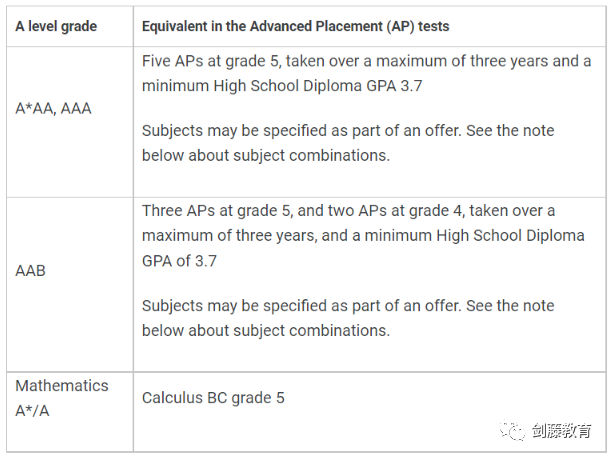Select 'Equivalent in the Advanced Placement (AP) tests' header
The height and width of the screenshot is (458, 611).
point(295,27)
